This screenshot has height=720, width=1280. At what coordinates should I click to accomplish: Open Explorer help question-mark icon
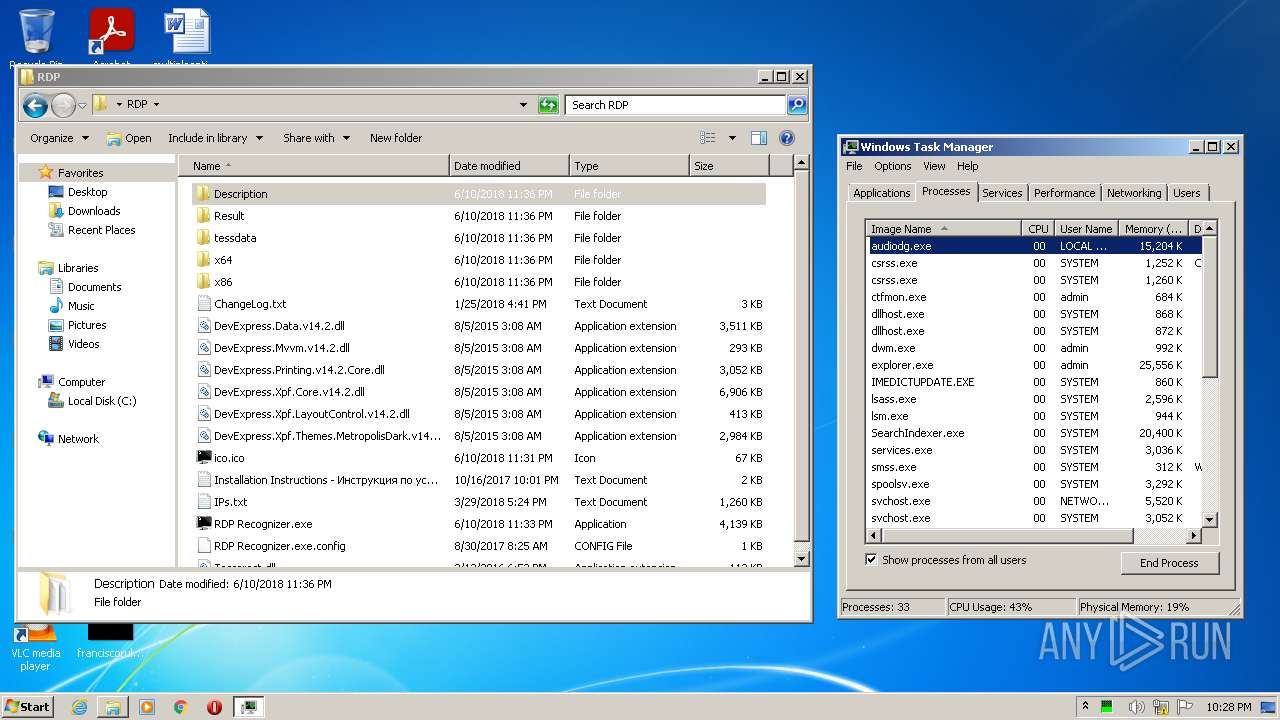click(787, 138)
